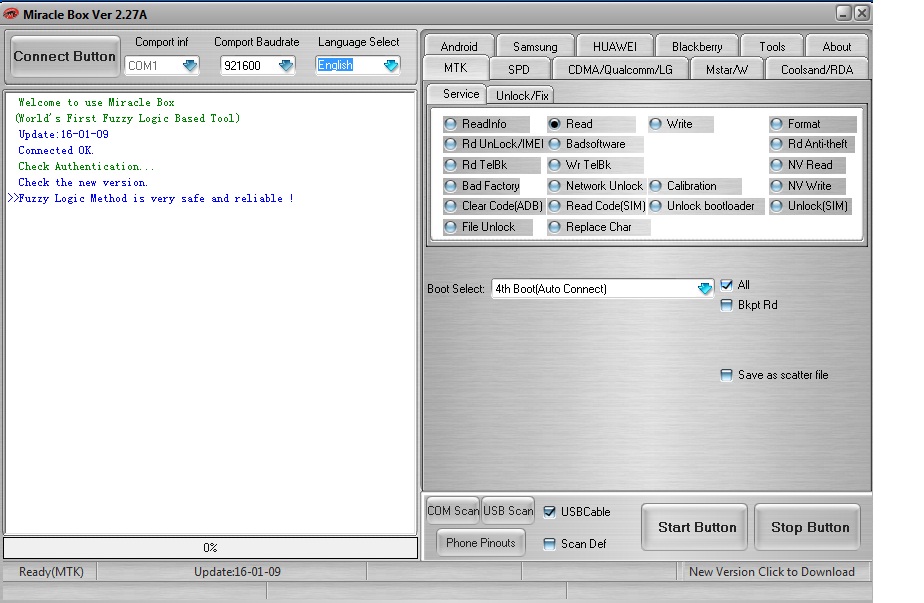Select the MTK tab
This screenshot has height=603, width=924.
click(x=456, y=68)
